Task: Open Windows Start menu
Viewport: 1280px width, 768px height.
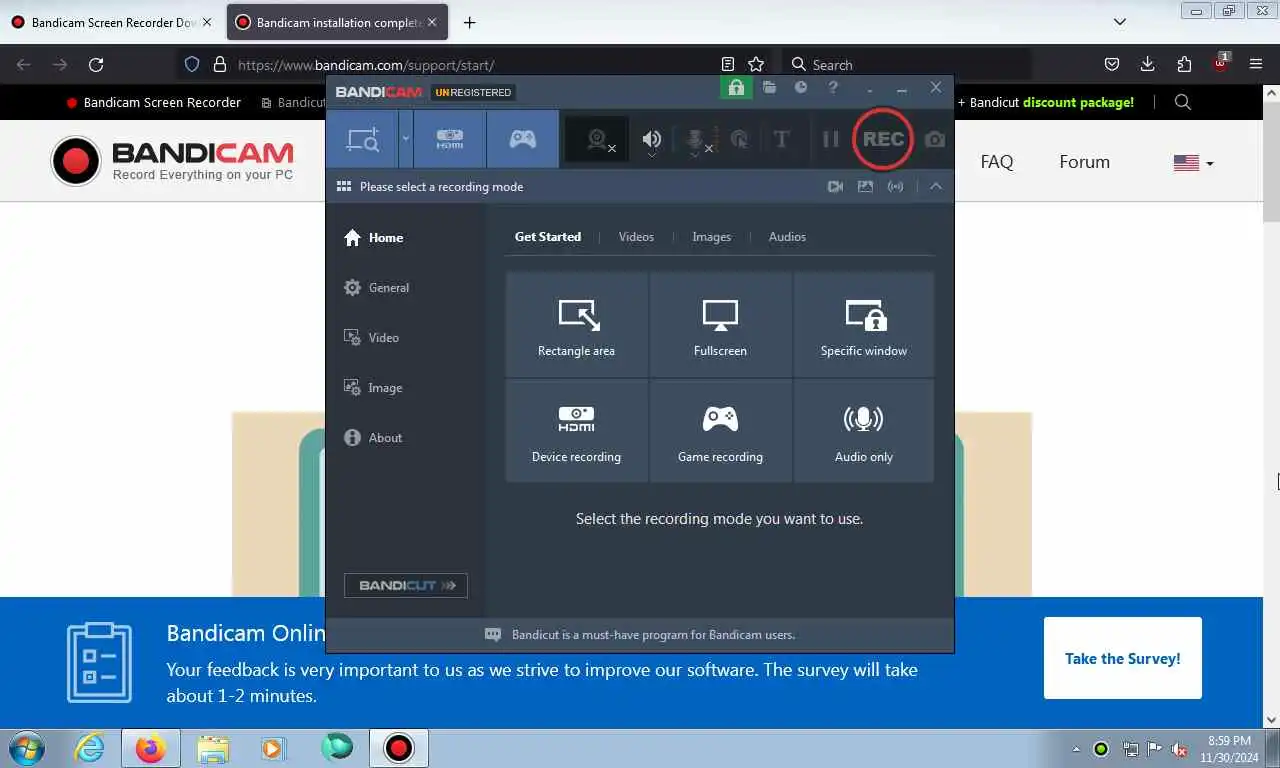Action: (26, 748)
